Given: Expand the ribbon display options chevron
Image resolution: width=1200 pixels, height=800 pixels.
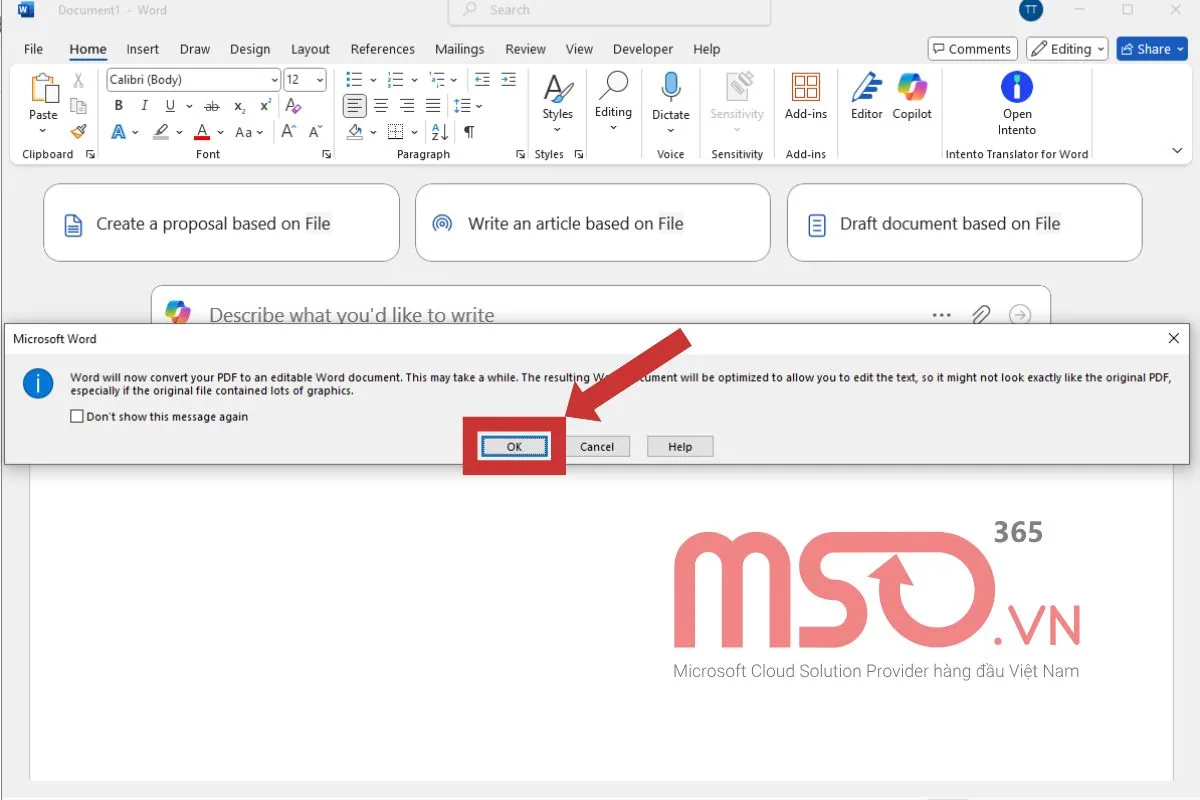Looking at the screenshot, I should click(x=1177, y=150).
